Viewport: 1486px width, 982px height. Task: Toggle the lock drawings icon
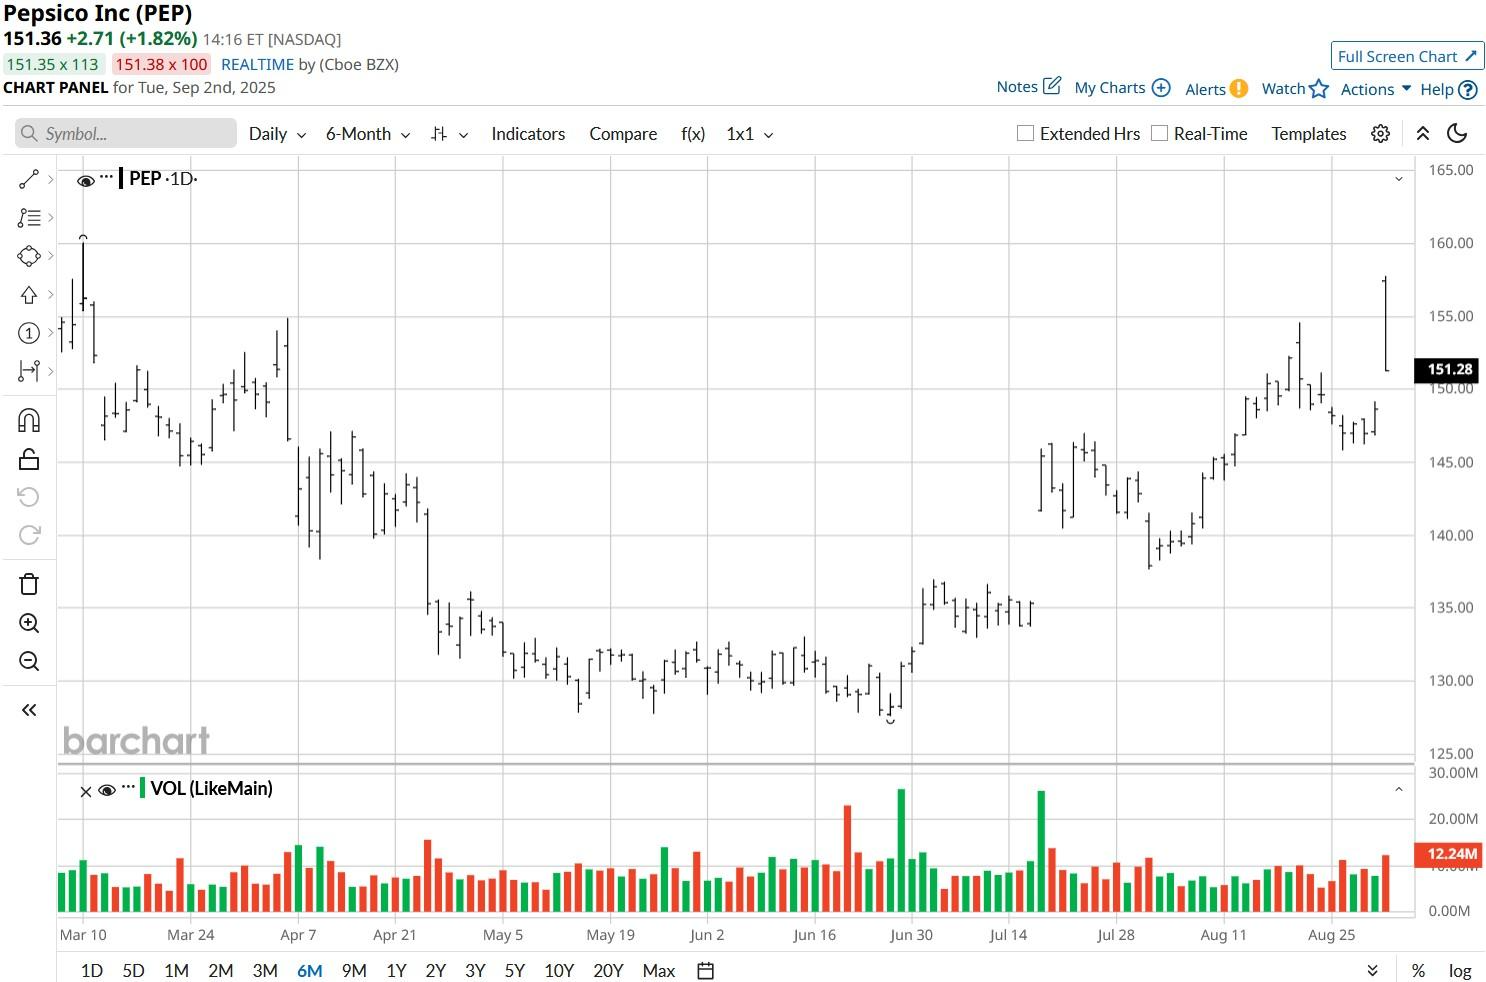point(29,459)
